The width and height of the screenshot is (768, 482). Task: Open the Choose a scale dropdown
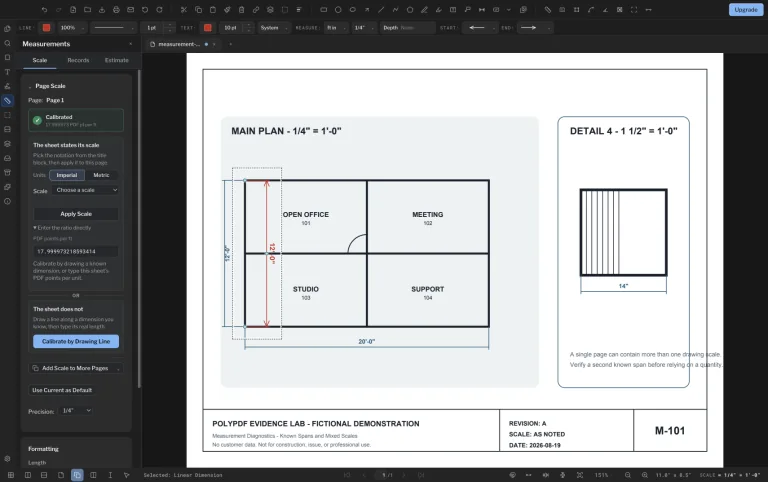tap(86, 190)
